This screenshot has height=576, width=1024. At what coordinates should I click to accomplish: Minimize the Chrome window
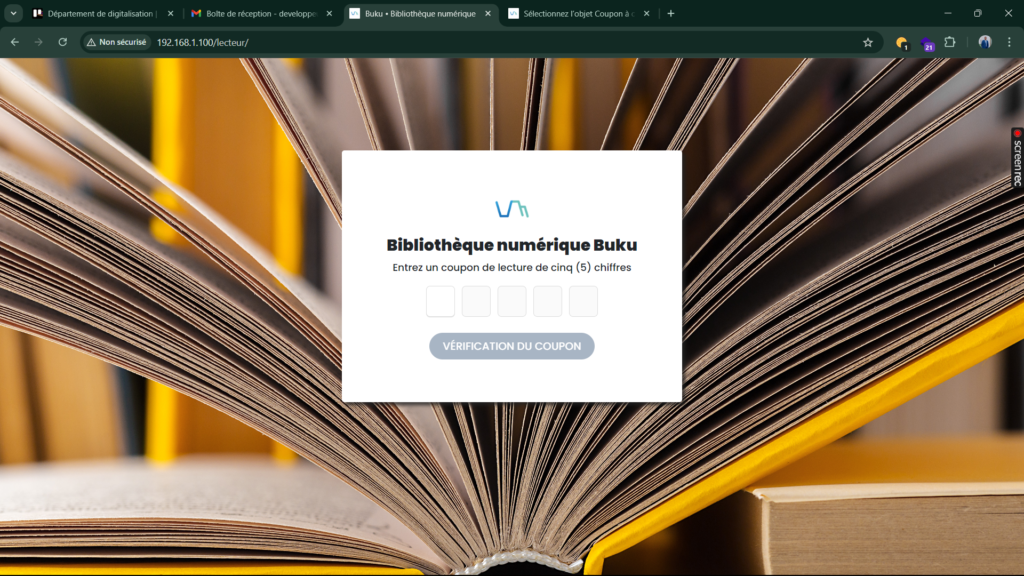point(948,13)
